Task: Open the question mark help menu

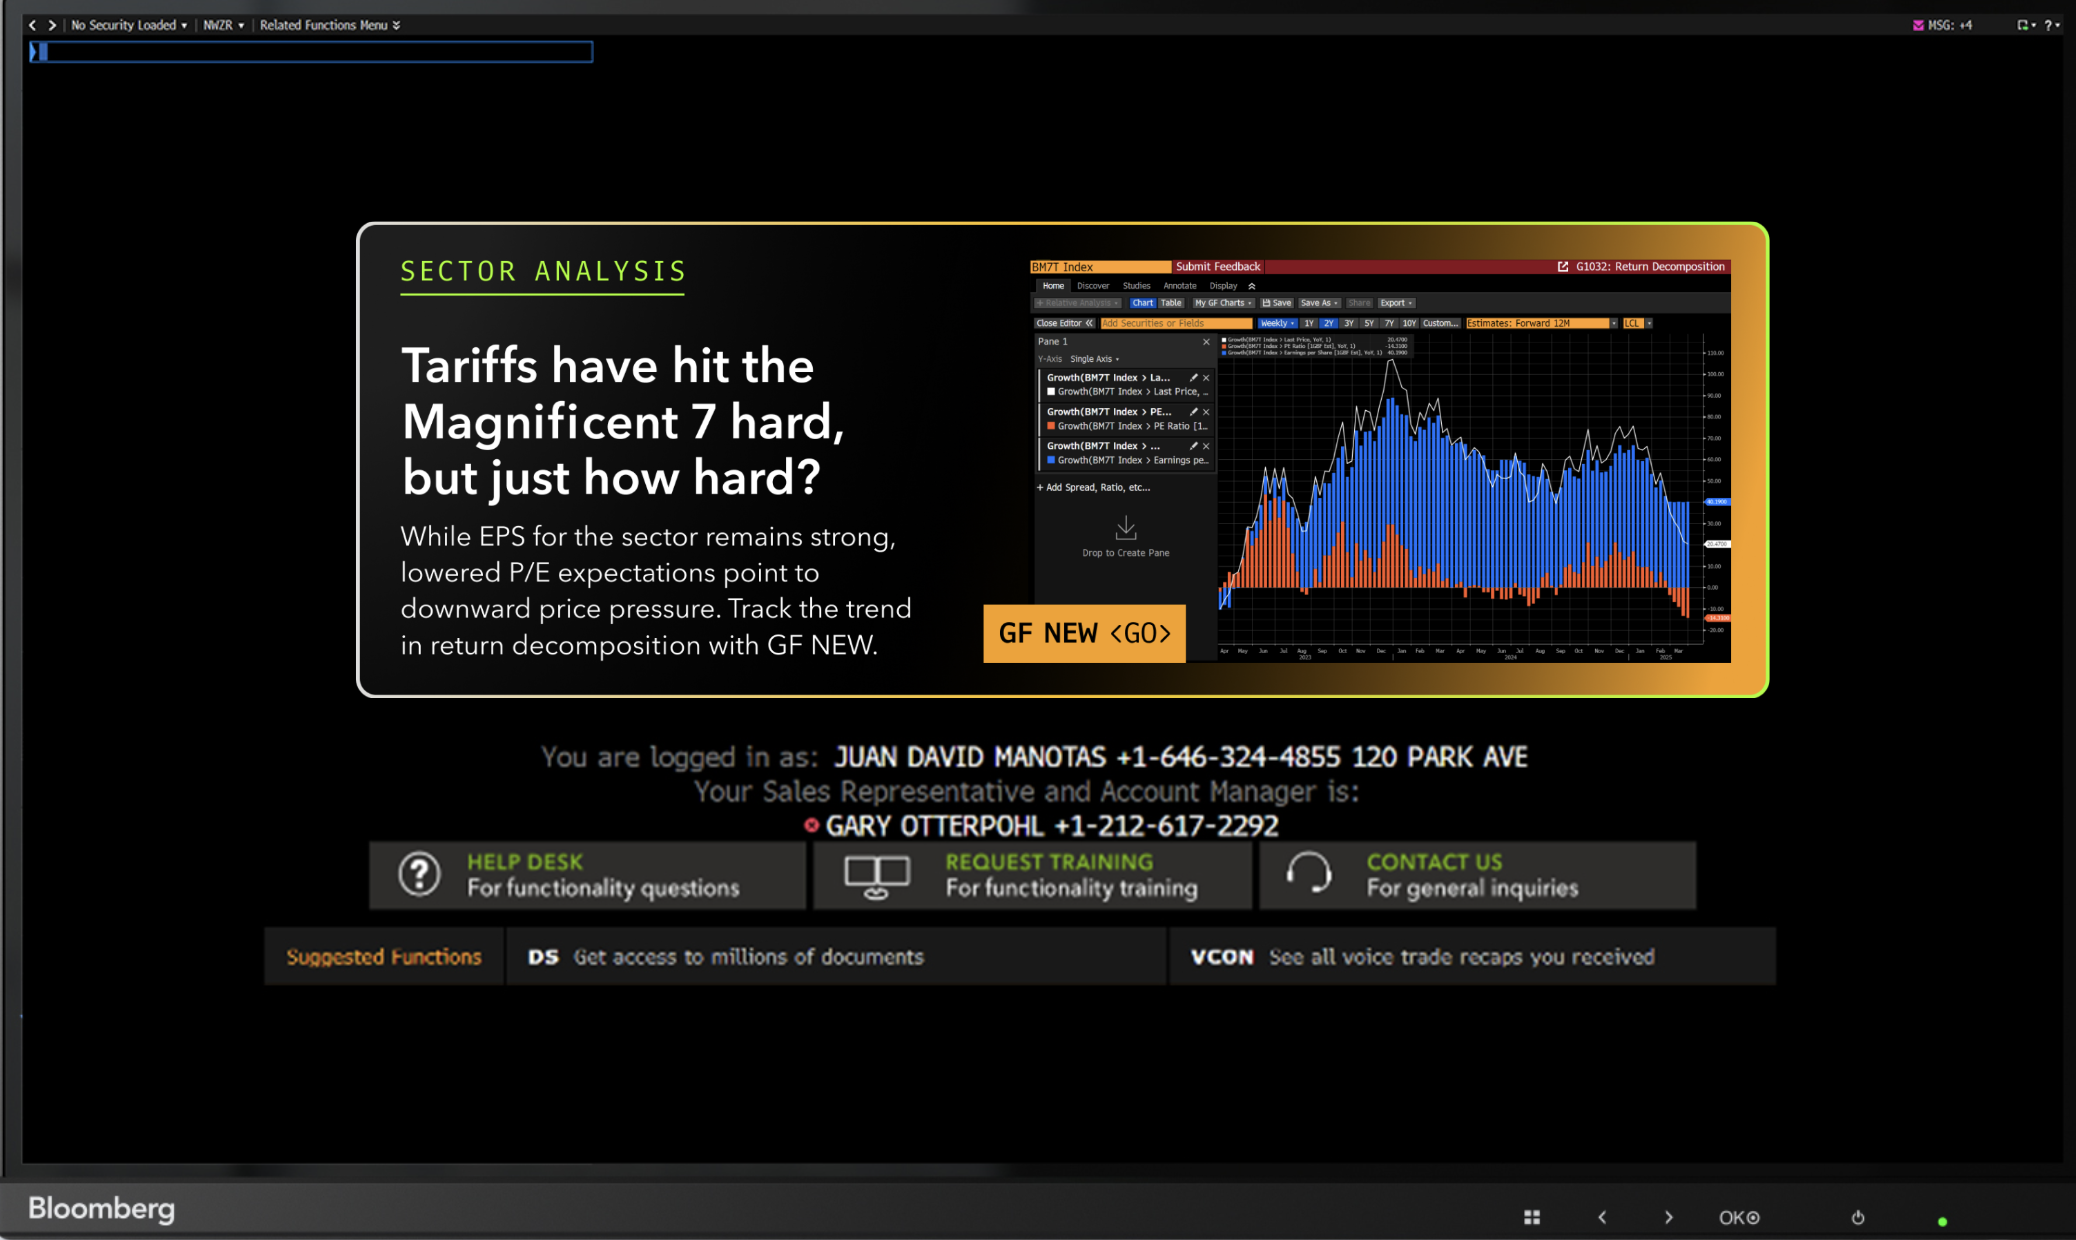Action: tap(2052, 25)
